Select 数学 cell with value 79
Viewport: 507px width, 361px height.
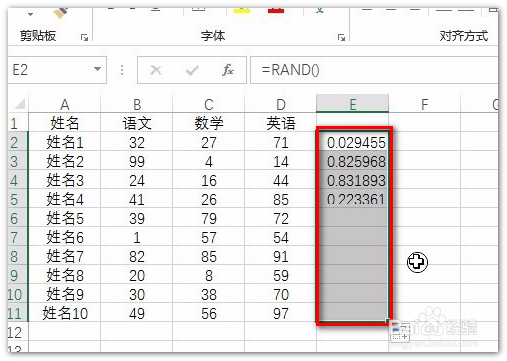[x=209, y=218]
